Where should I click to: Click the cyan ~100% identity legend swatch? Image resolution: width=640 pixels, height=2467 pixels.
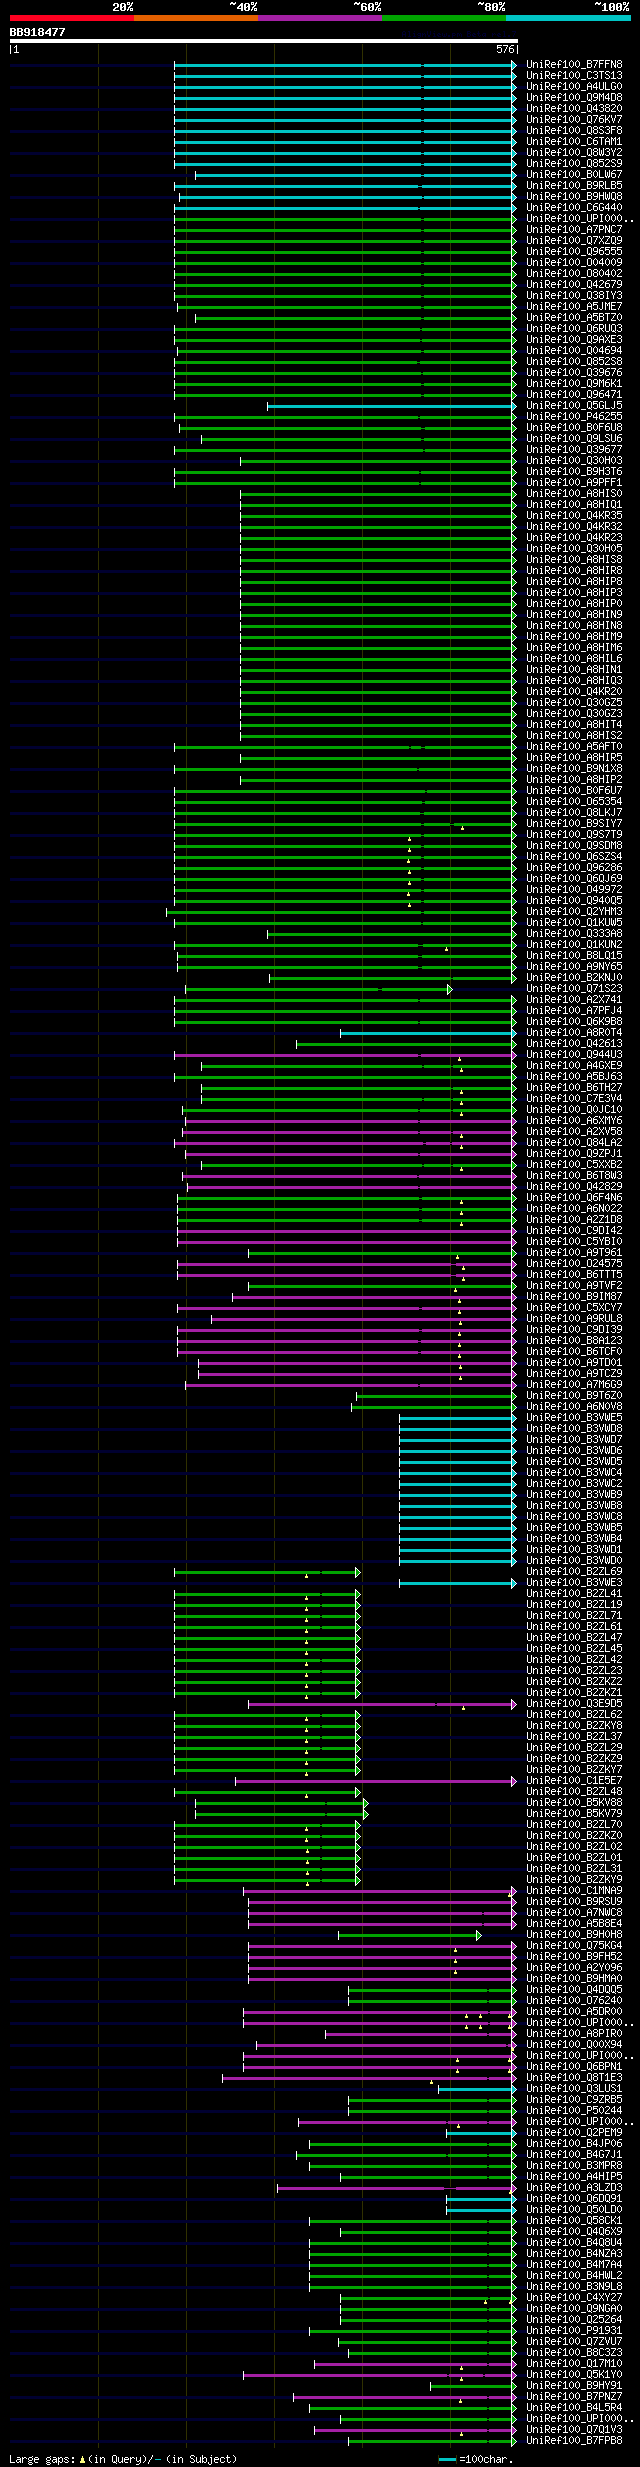pos(568,18)
